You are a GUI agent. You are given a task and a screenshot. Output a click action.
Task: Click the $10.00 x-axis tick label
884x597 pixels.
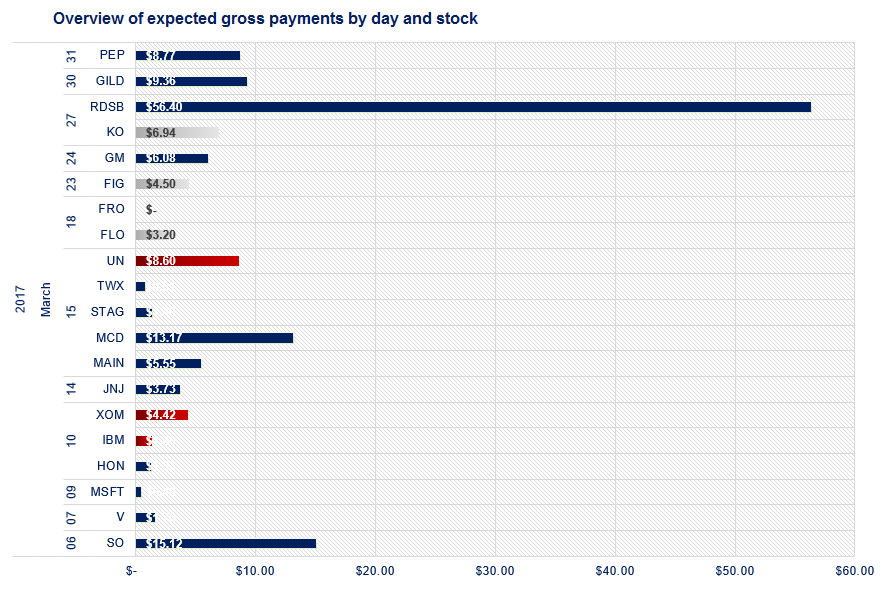(x=255, y=571)
